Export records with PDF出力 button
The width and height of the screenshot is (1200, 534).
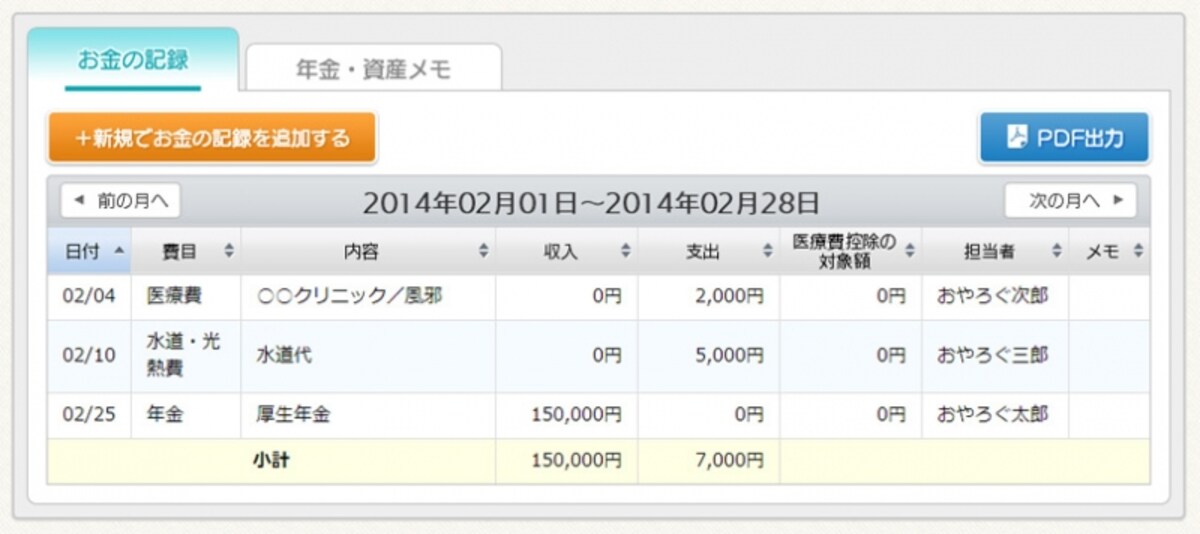[x=1064, y=138]
